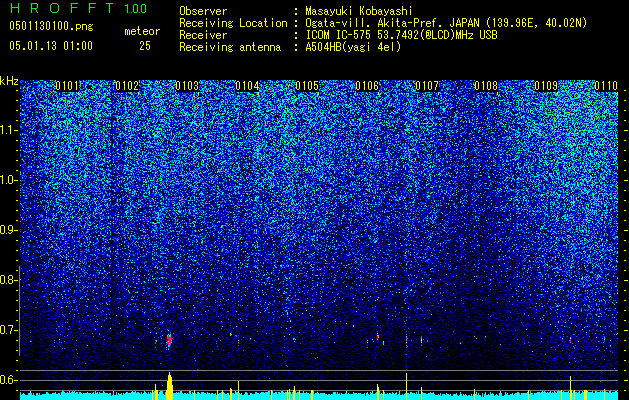Click the kHz axis unit label
This screenshot has height=400, width=629.
coord(9,81)
